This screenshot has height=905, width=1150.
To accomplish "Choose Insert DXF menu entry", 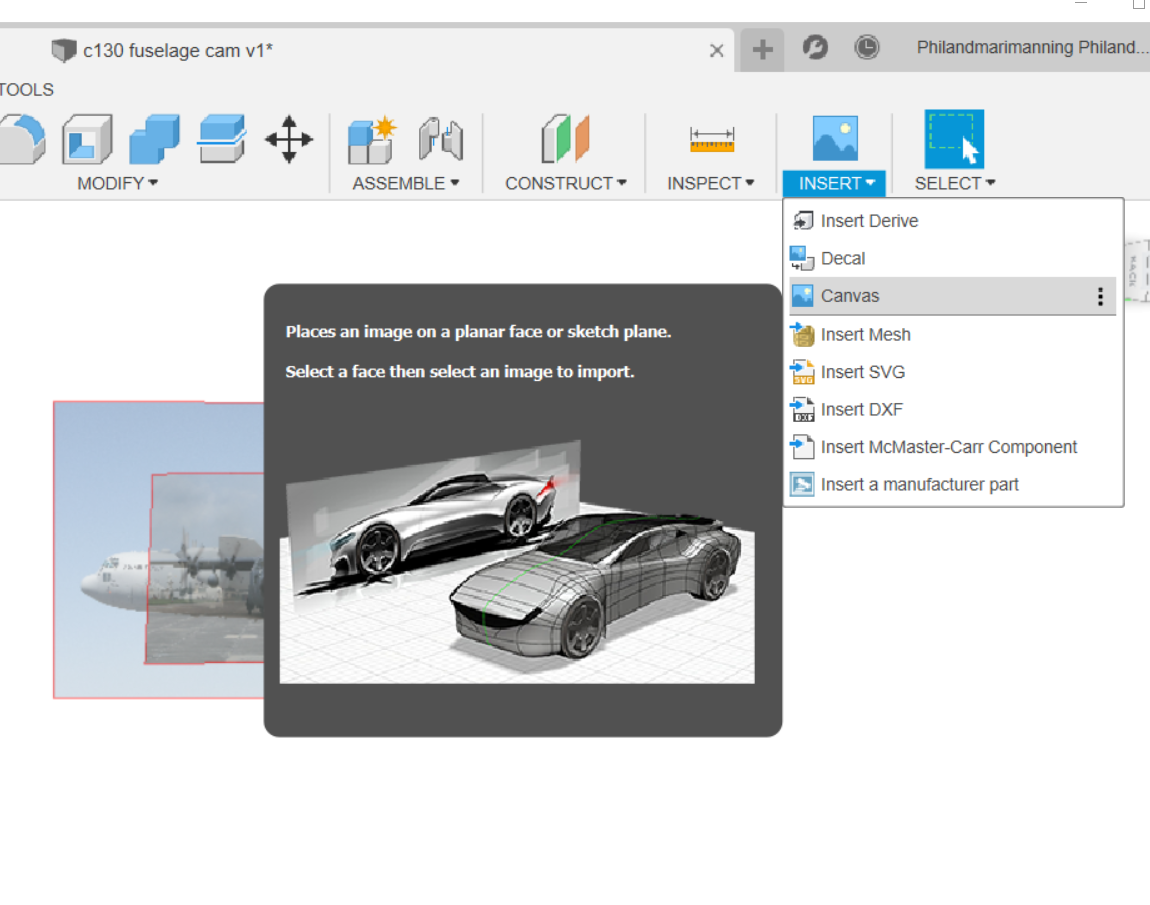I will pos(953,409).
